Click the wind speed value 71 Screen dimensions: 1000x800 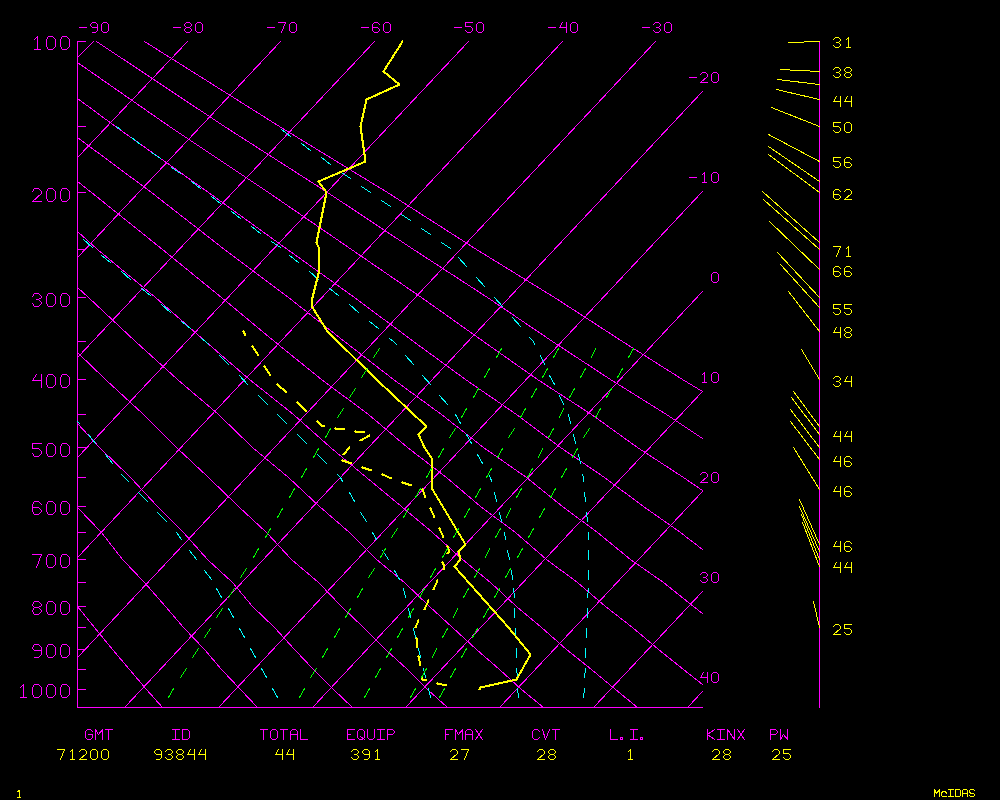pos(842,252)
